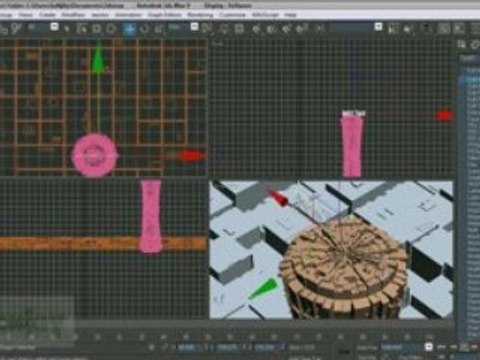480x360 pixels.
Task: Open Edit Named Selection Sets
Action: coord(319,29)
